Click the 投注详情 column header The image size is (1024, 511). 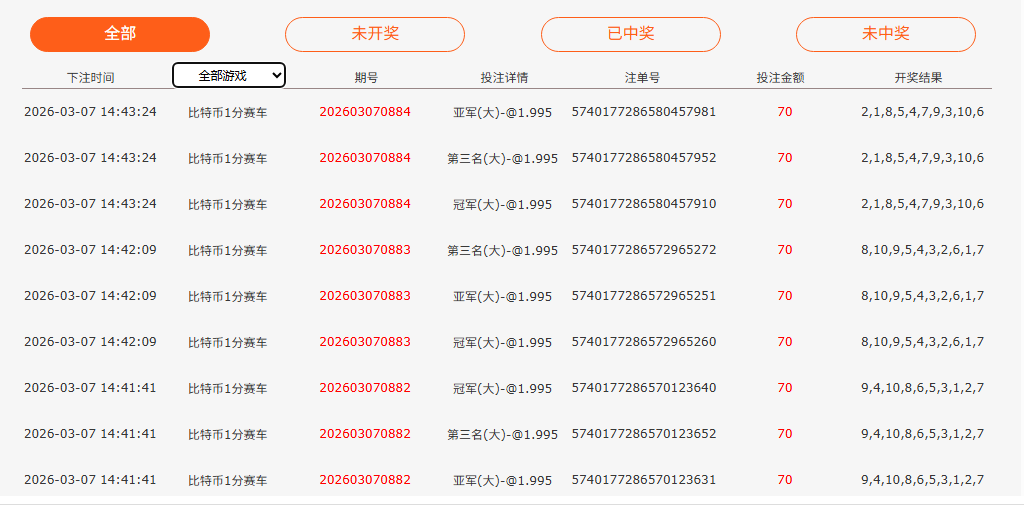click(504, 77)
